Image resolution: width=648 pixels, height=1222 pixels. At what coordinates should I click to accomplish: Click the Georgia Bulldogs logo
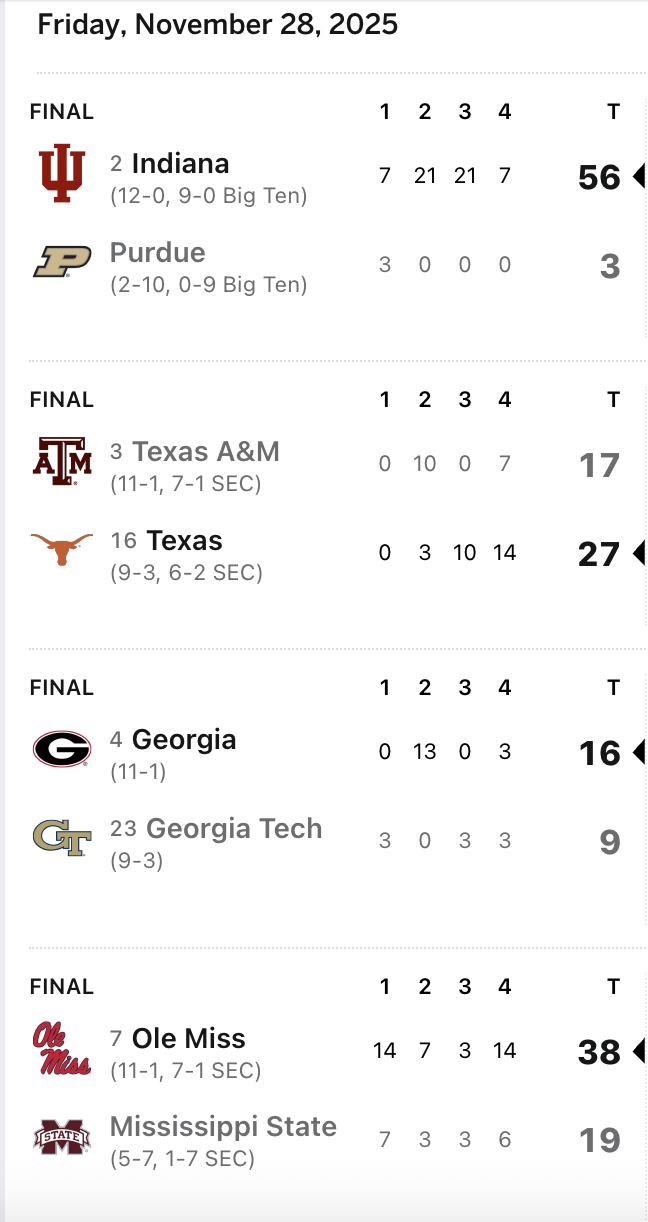click(x=62, y=748)
